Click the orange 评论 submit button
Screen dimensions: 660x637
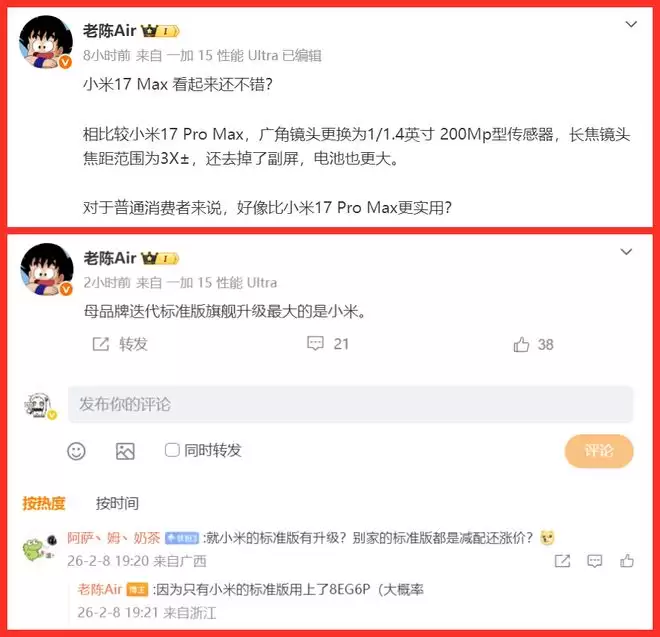599,451
